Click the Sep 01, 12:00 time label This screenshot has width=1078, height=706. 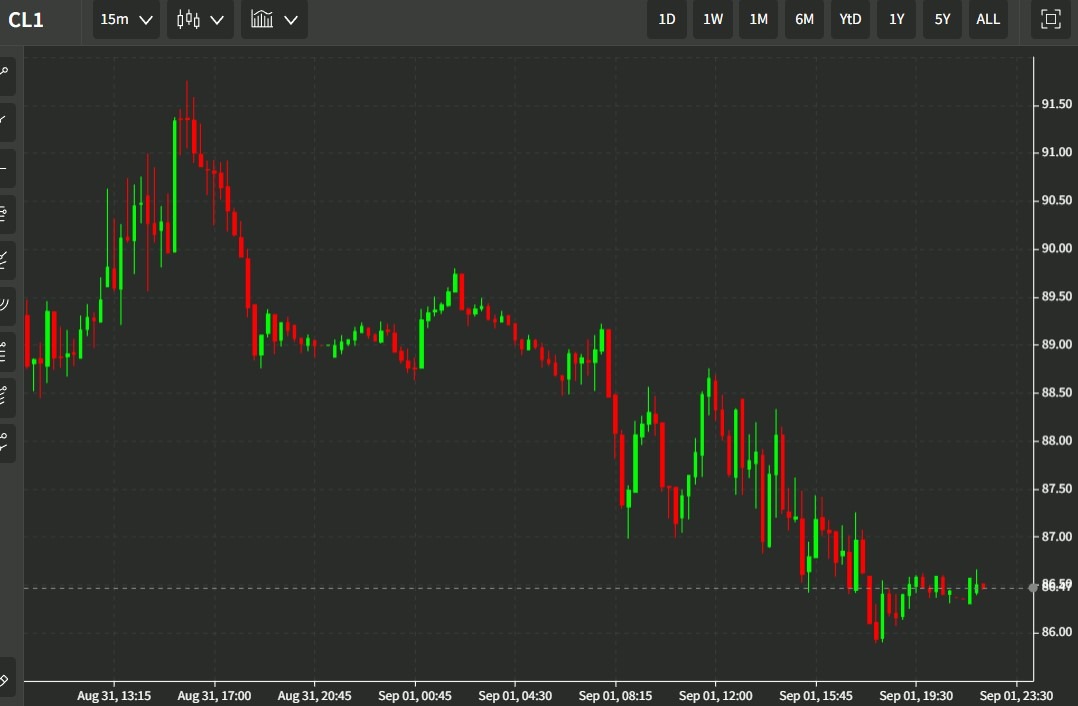(716, 696)
